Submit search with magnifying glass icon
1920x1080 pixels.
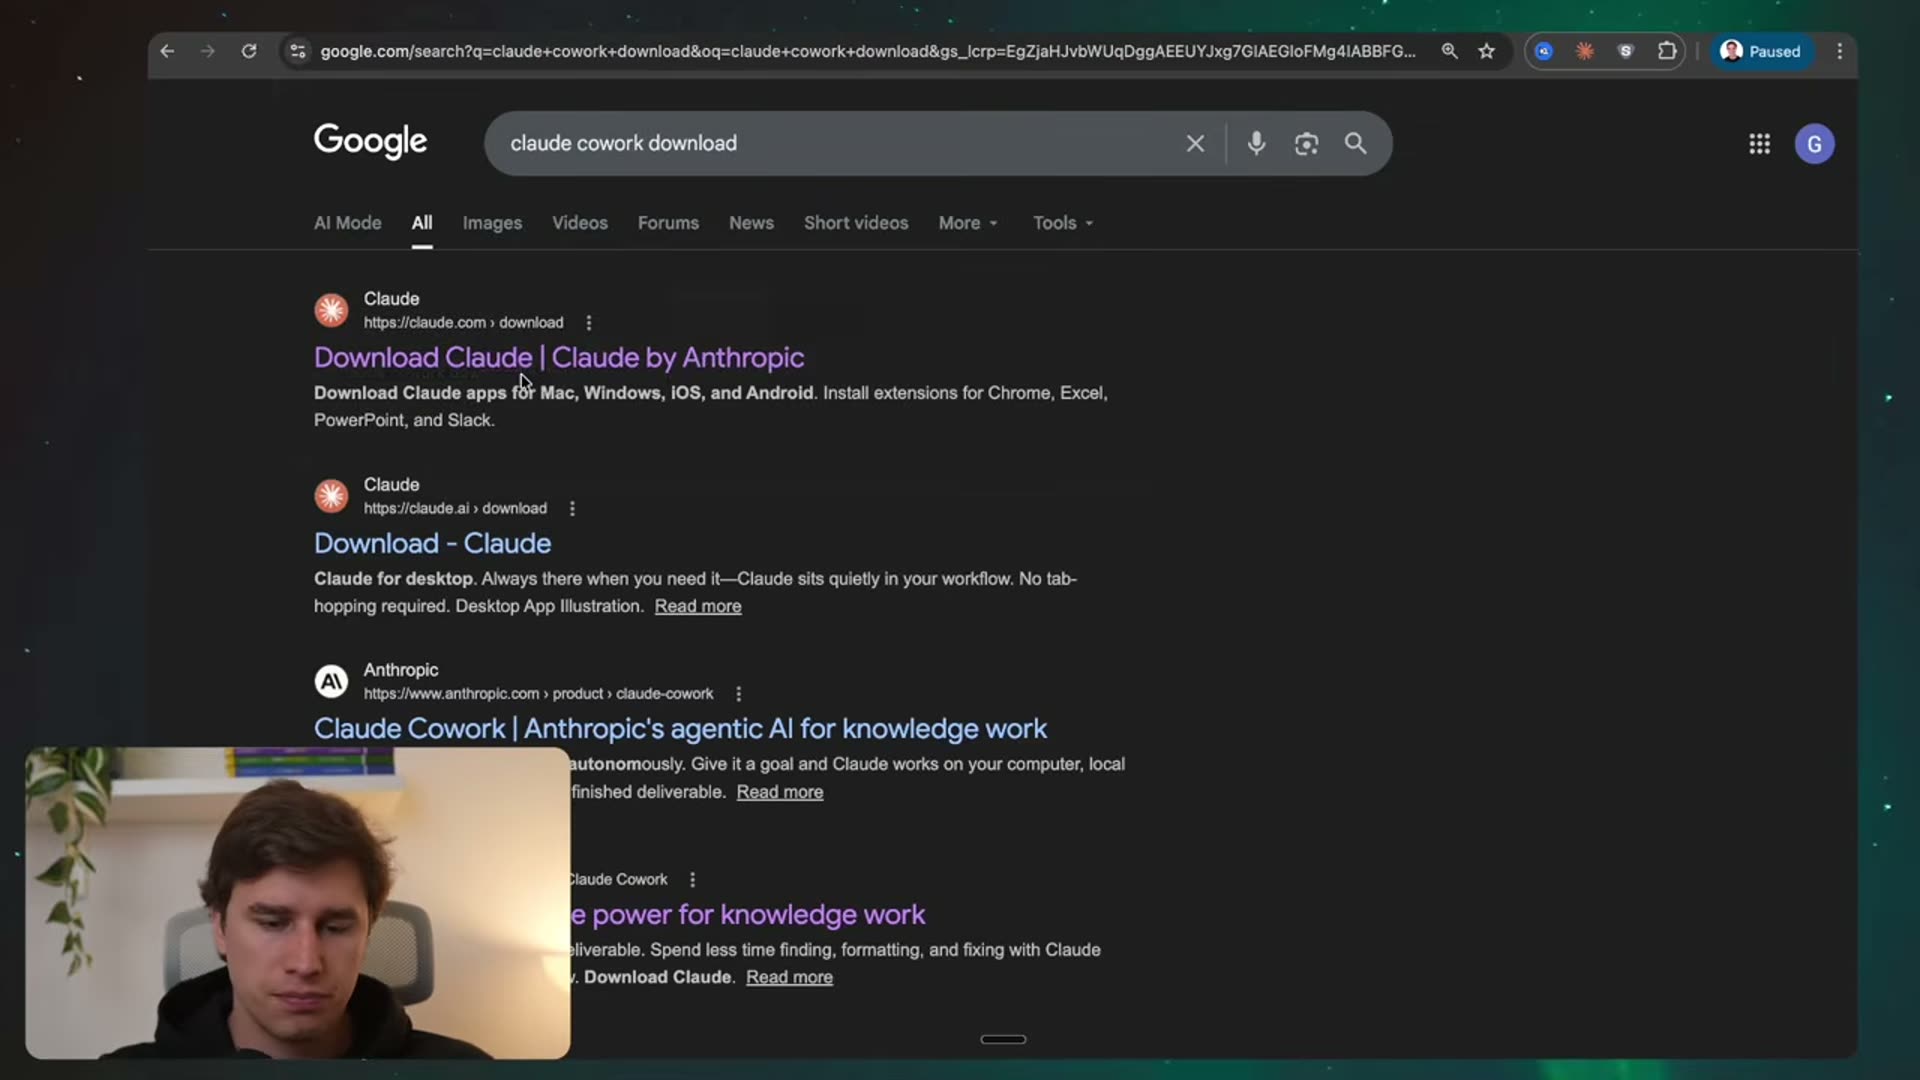[1355, 143]
